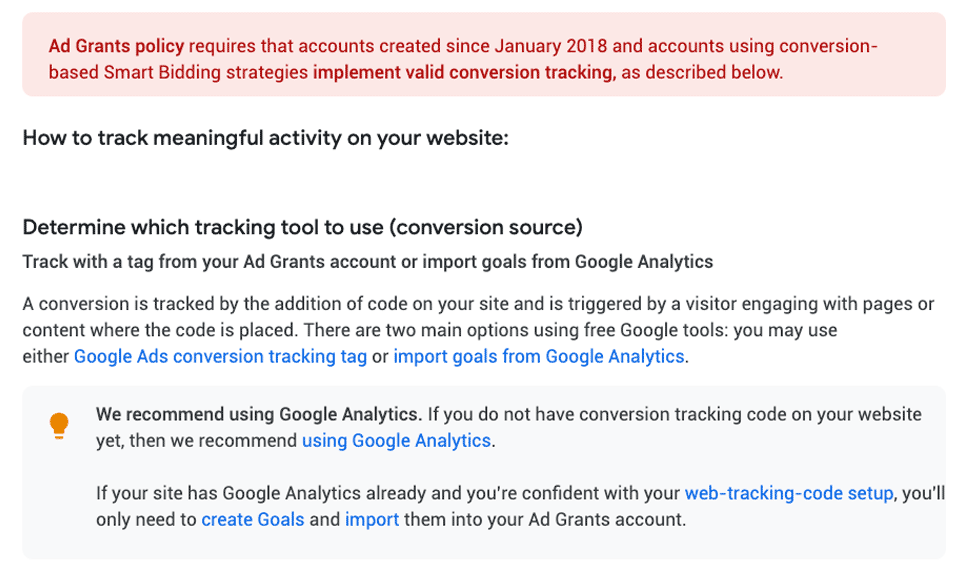Image resolution: width=967 pixels, height=571 pixels.
Task: Click the Smart Bidding strategies text
Action: (206, 72)
